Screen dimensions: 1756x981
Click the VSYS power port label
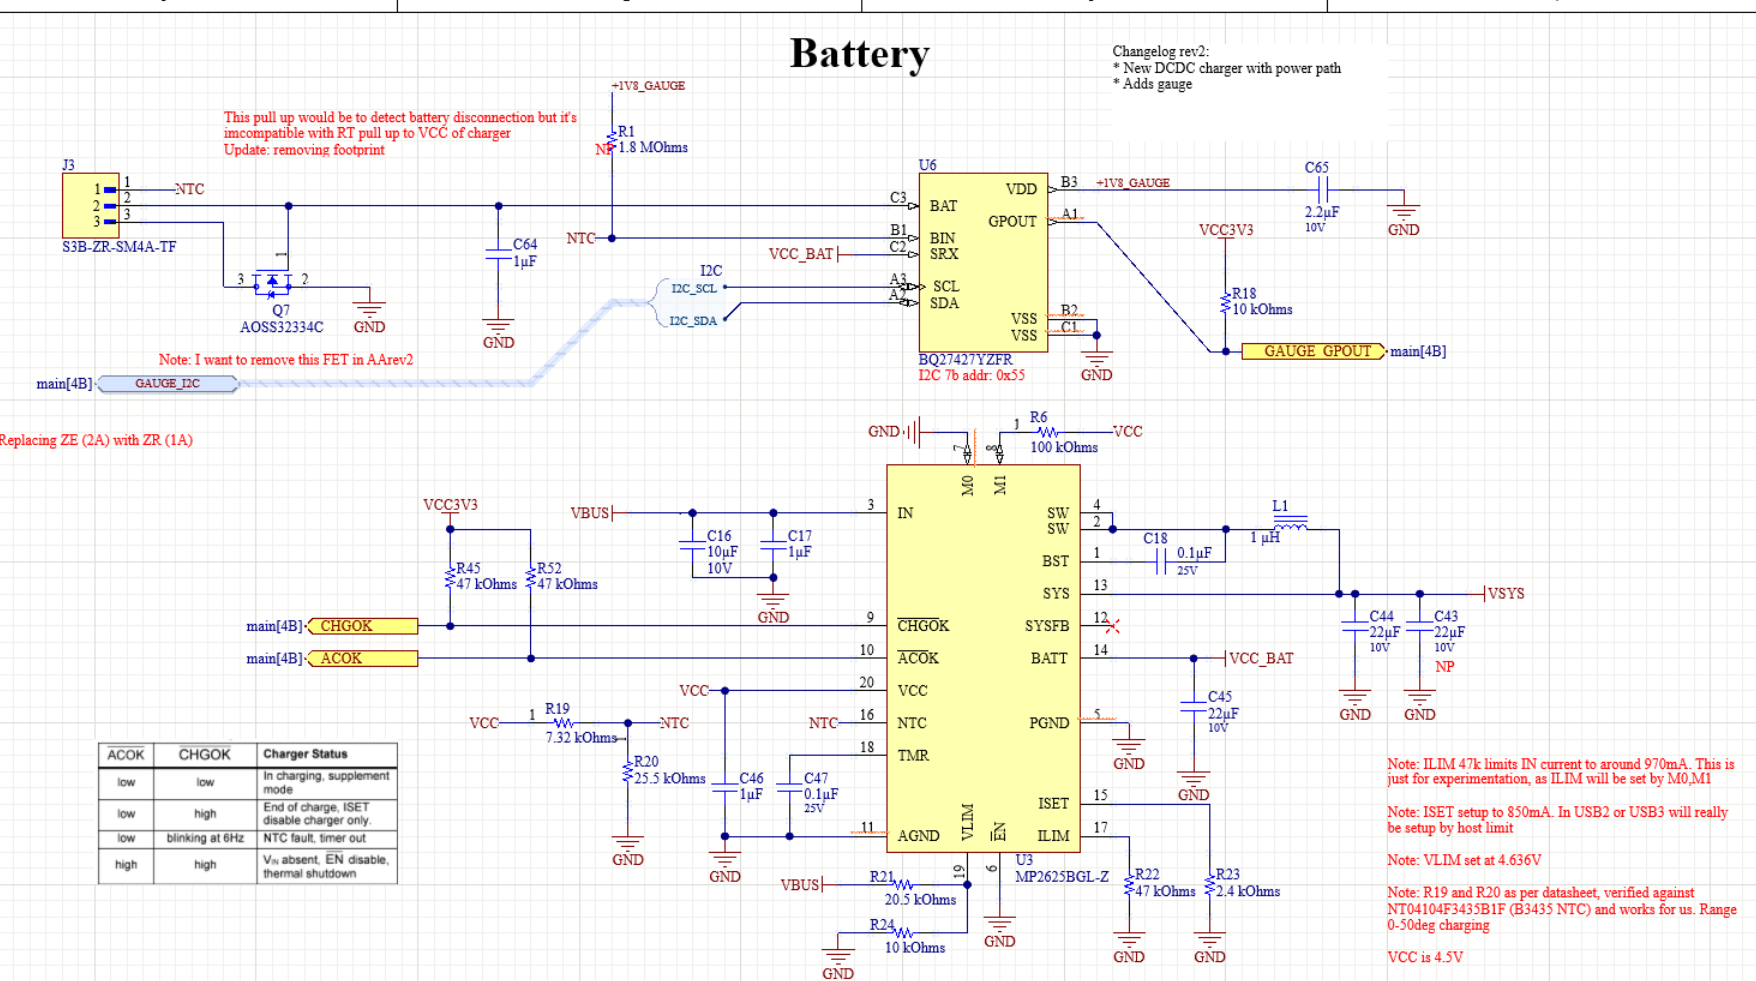click(x=1506, y=594)
